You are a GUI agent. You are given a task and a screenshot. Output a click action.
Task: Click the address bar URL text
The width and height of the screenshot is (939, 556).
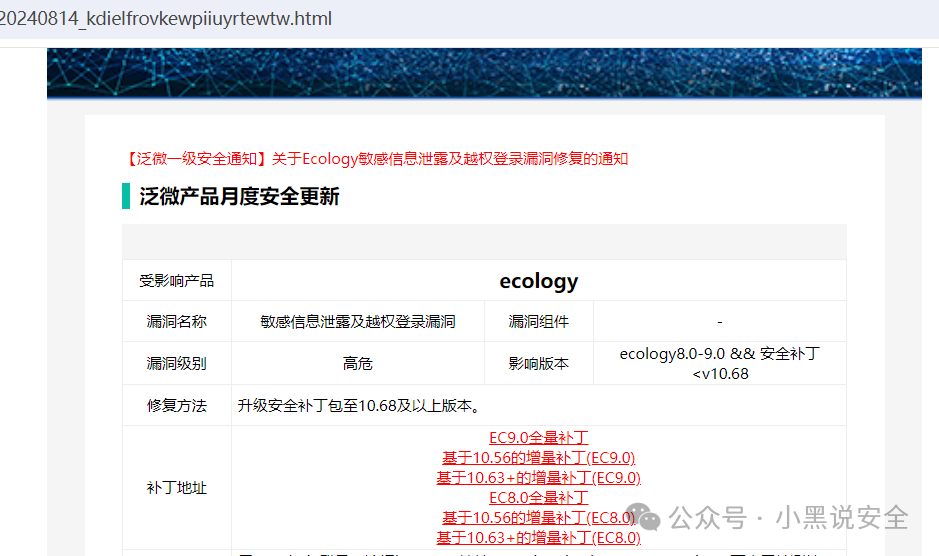(165, 19)
